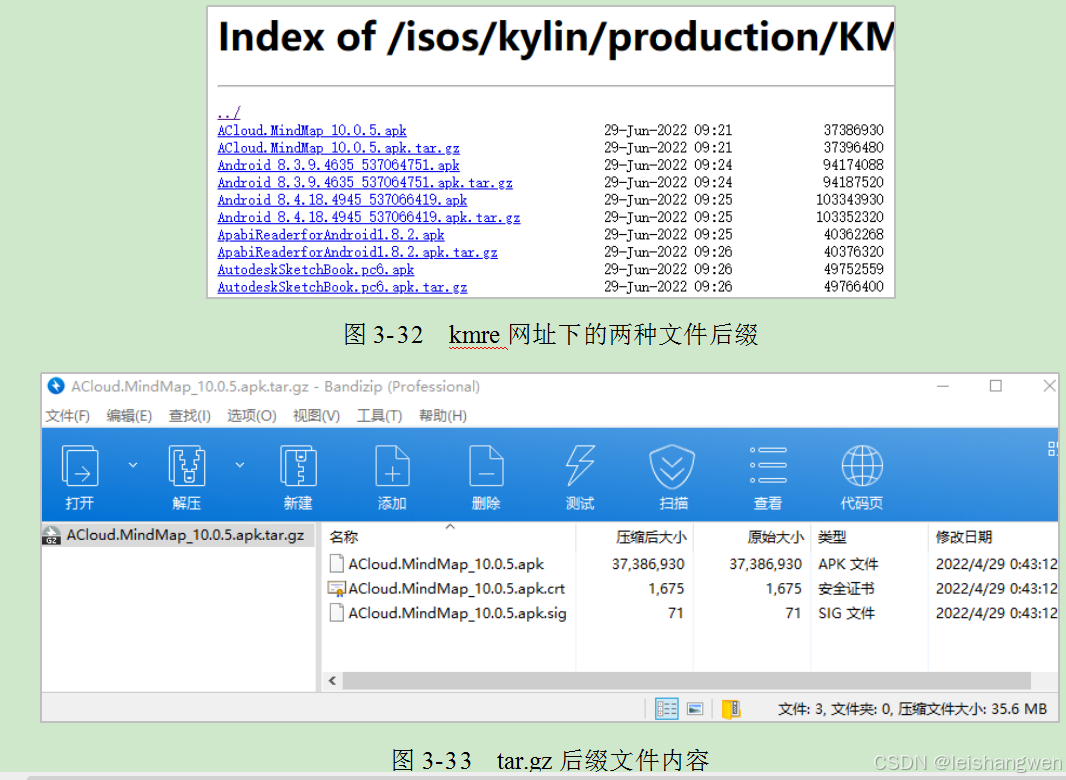Select ACloud.MindMap_10.0.5.apk.sig file row
The width and height of the screenshot is (1066, 780).
tap(689, 613)
